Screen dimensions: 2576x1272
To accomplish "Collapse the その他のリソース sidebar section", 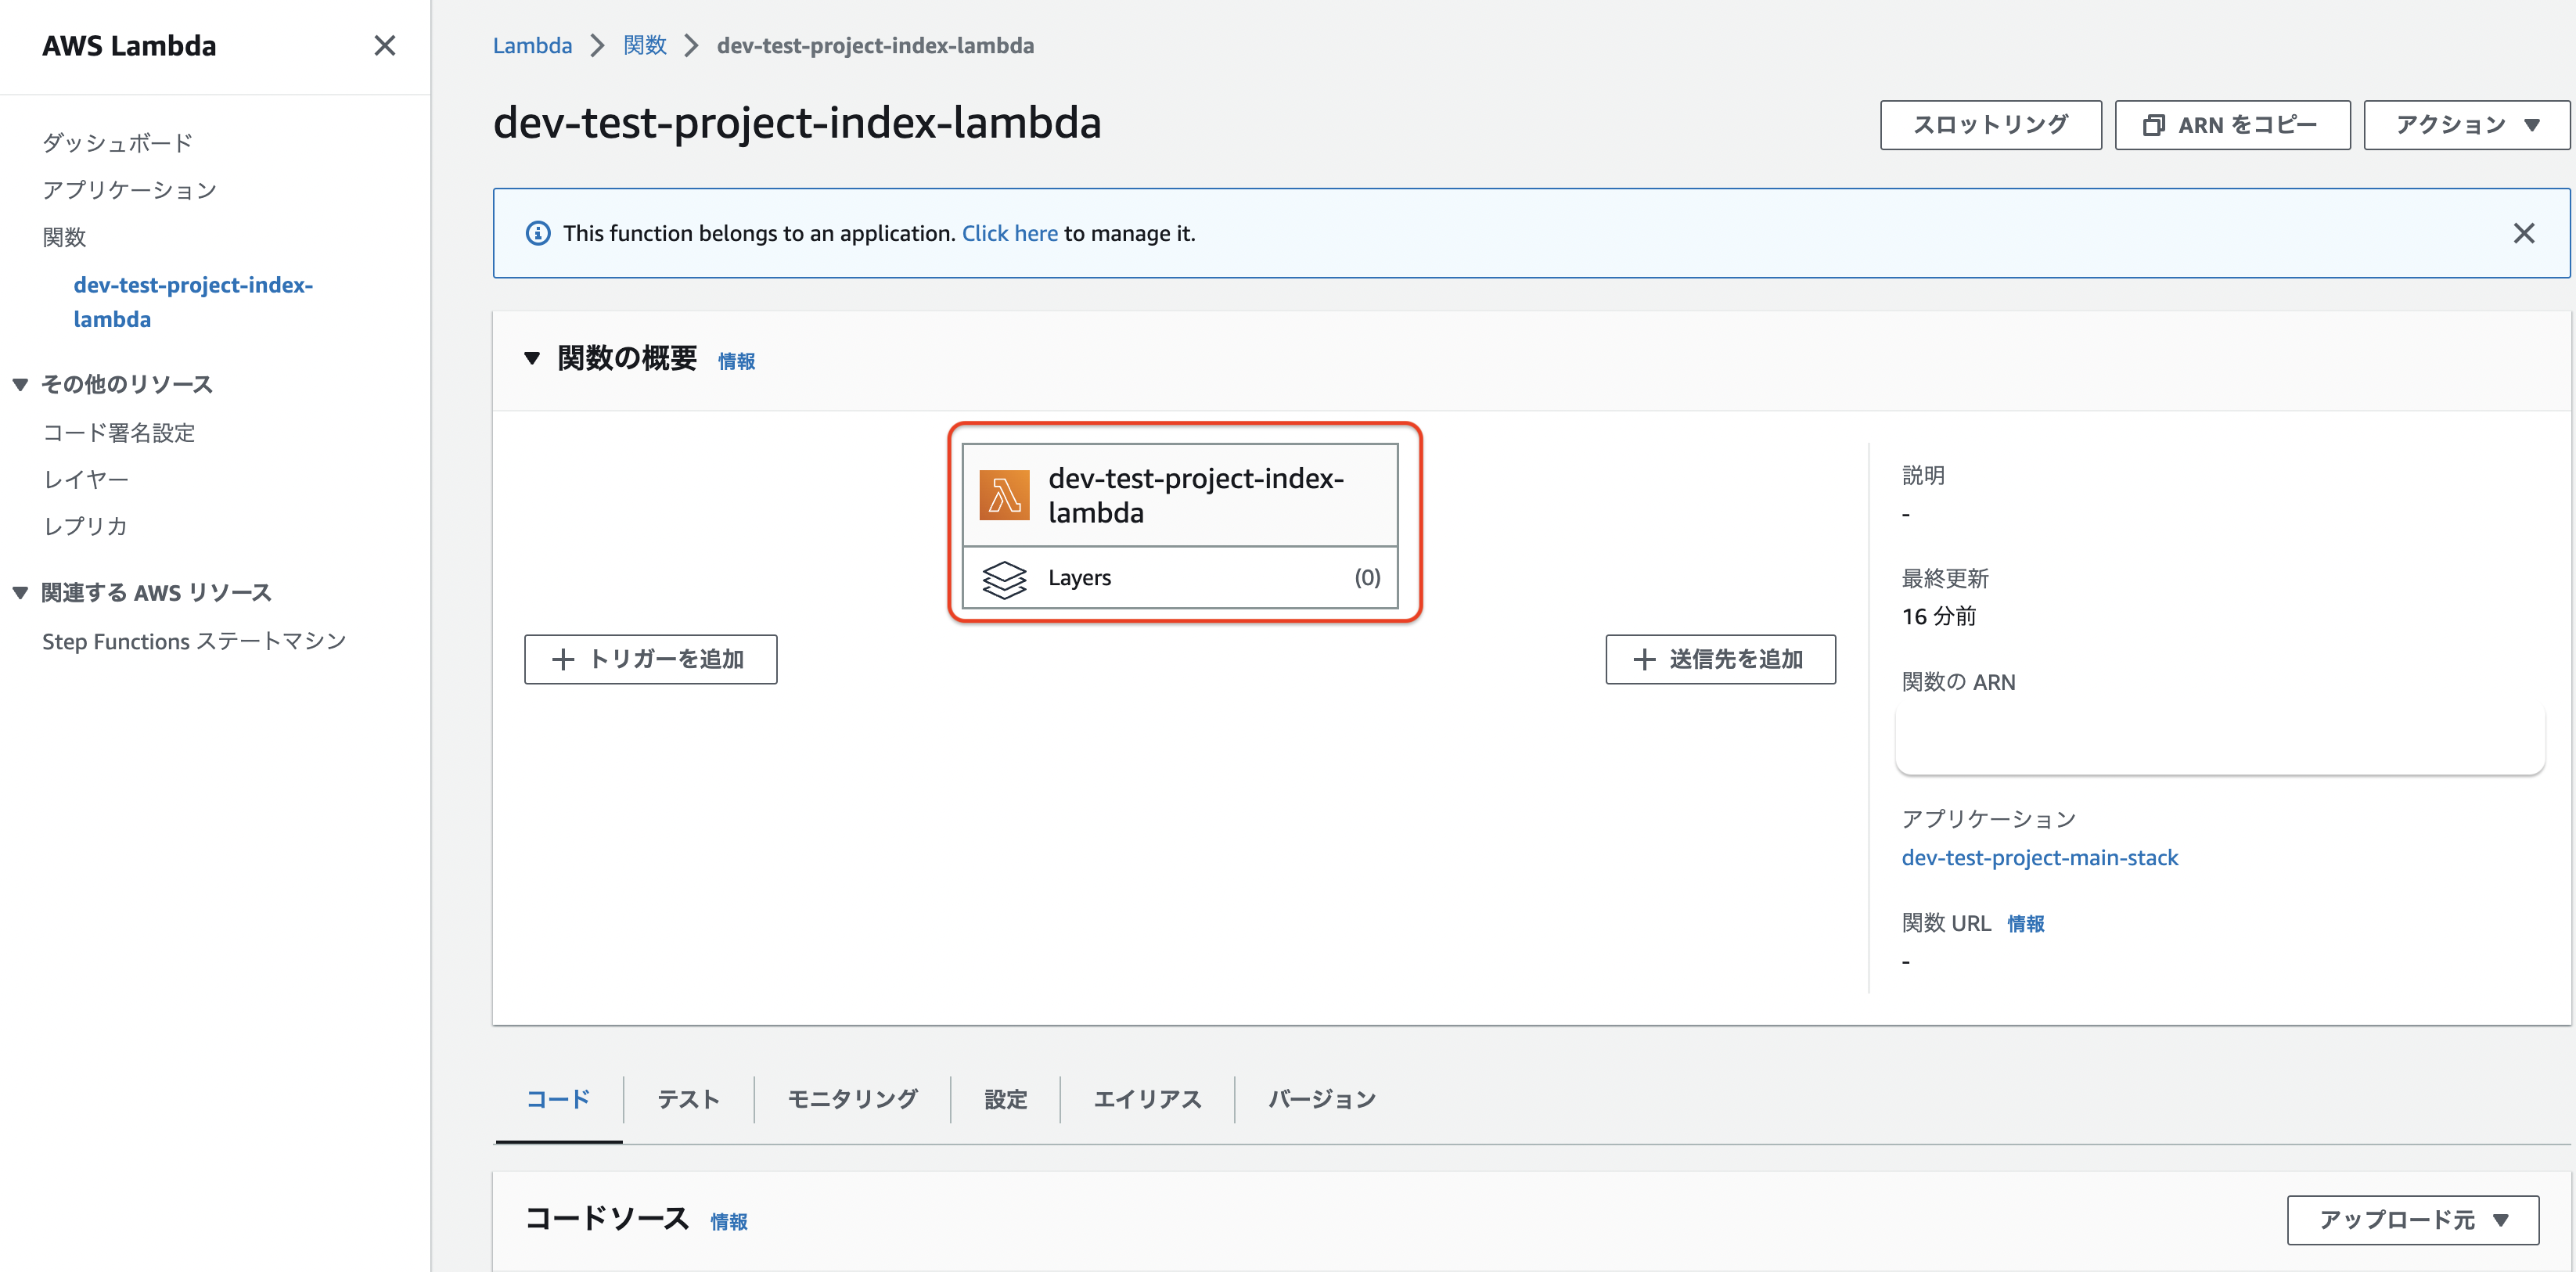I will click(19, 383).
